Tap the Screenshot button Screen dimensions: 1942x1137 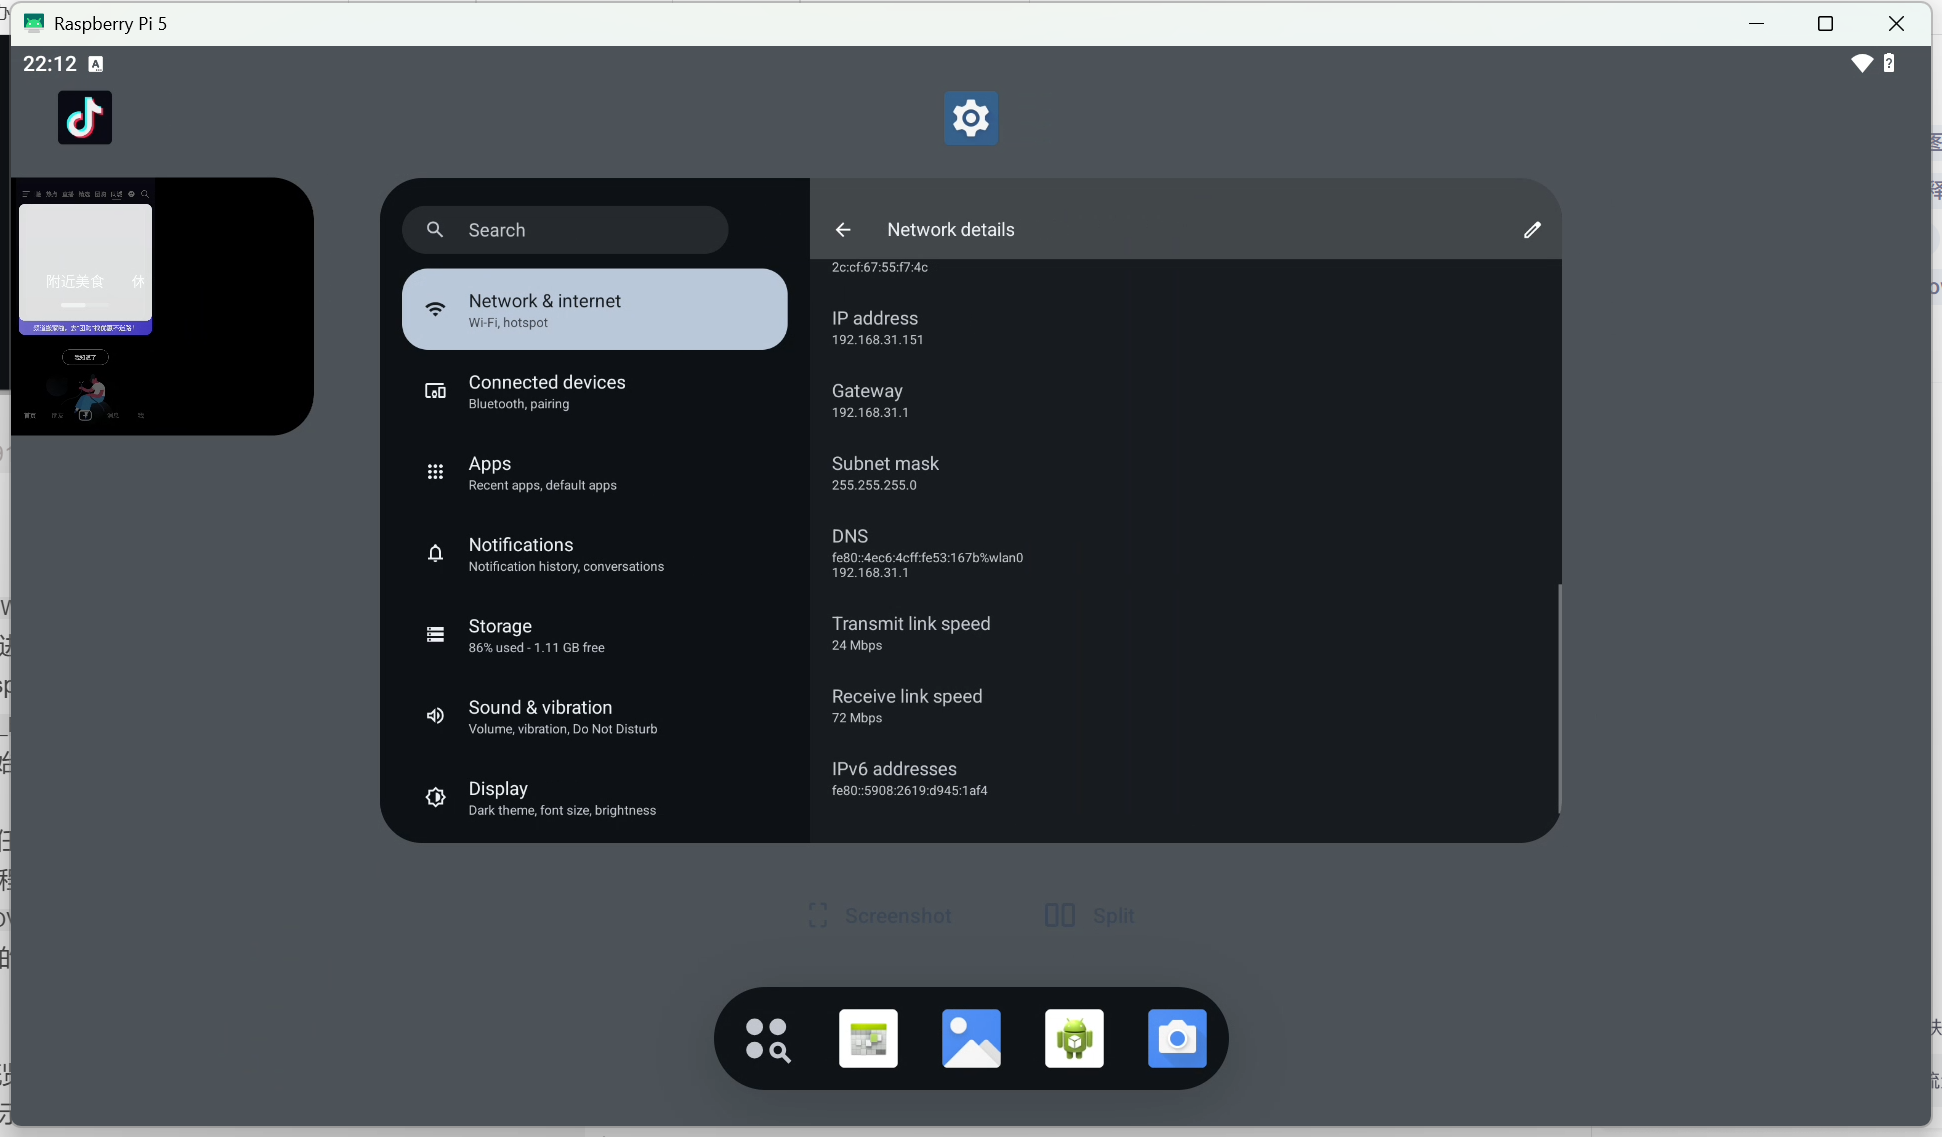point(880,916)
